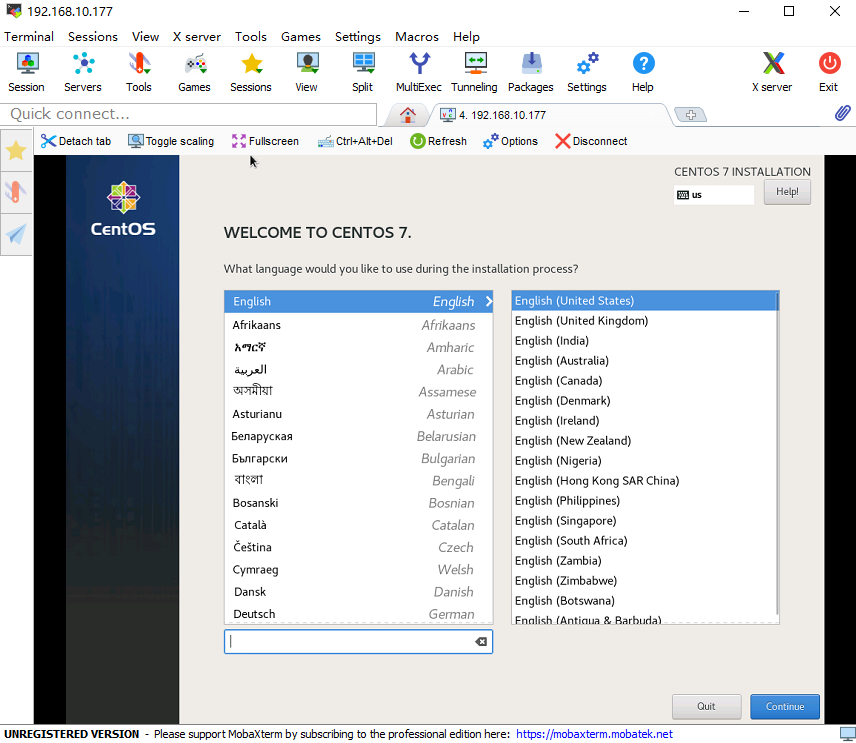Open the Settings gears toolbar icon
The image size is (856, 743).
[x=587, y=72]
